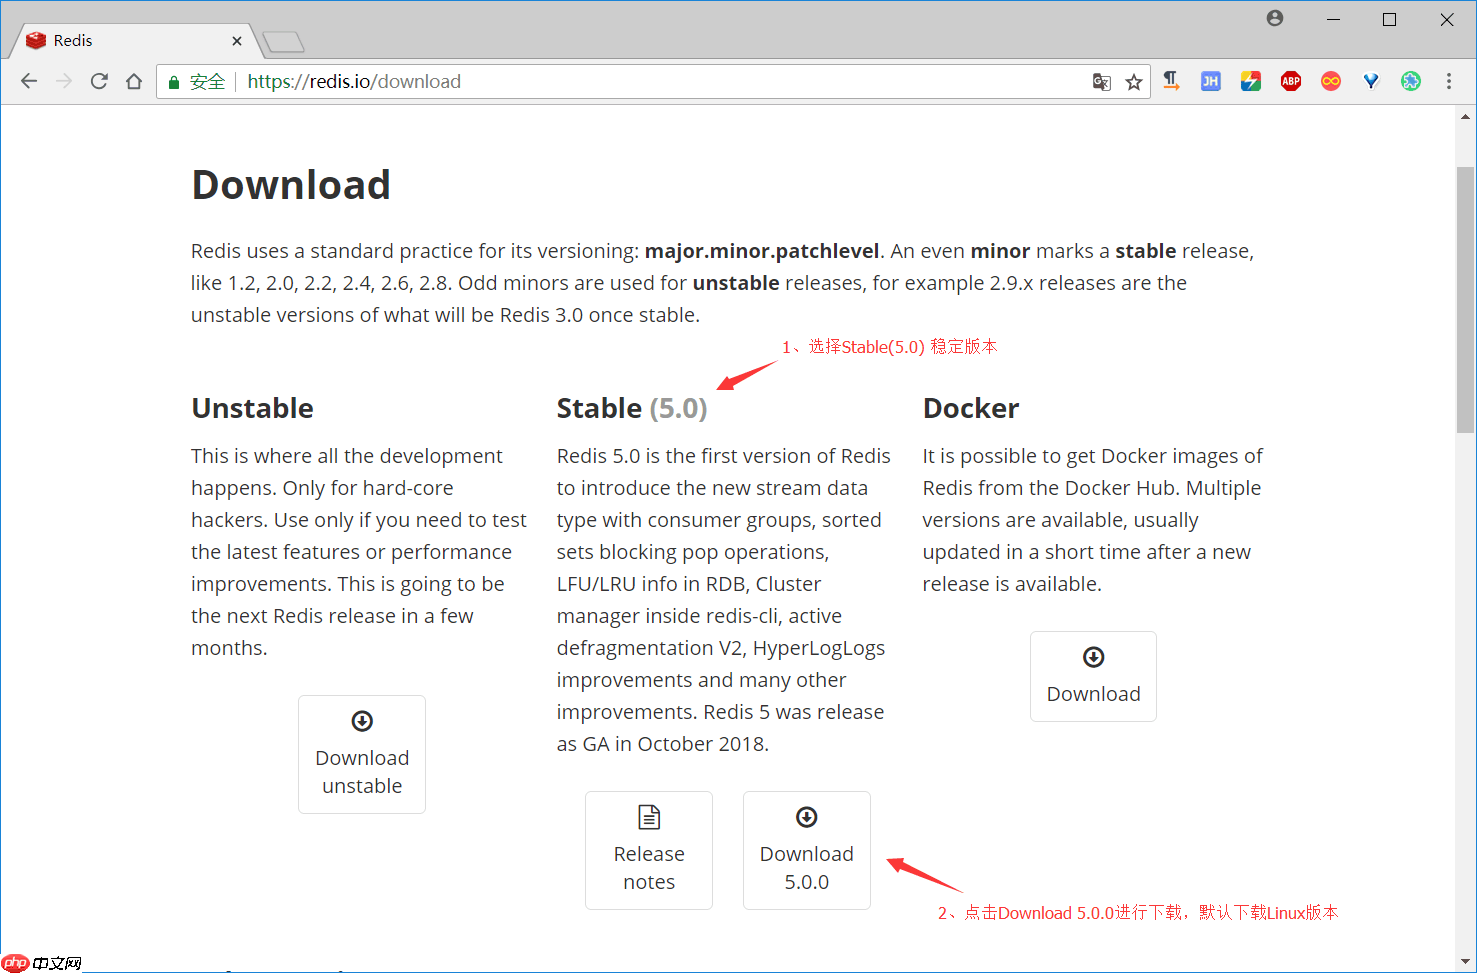Open the blue JH extension

pyautogui.click(x=1211, y=81)
